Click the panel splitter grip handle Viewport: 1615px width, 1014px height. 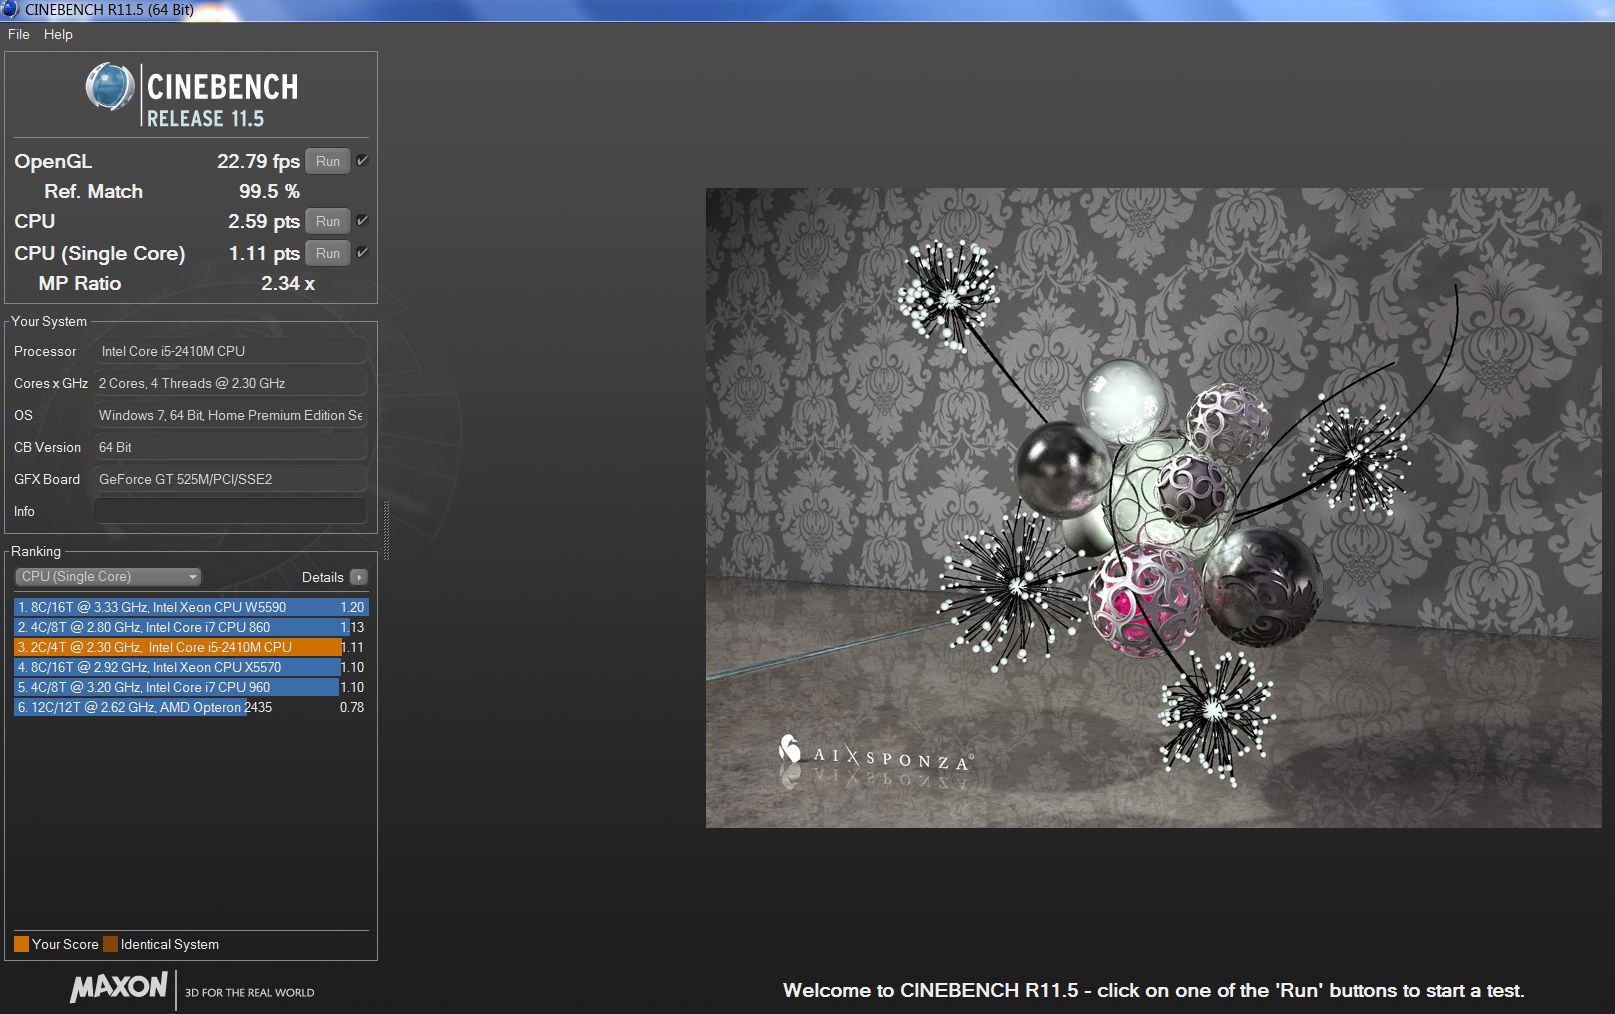tap(386, 530)
